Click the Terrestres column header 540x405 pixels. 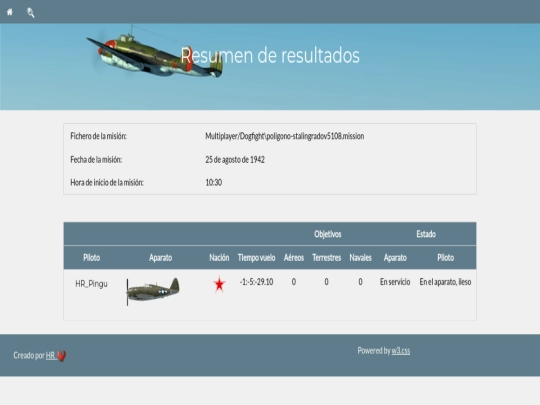[x=326, y=258]
